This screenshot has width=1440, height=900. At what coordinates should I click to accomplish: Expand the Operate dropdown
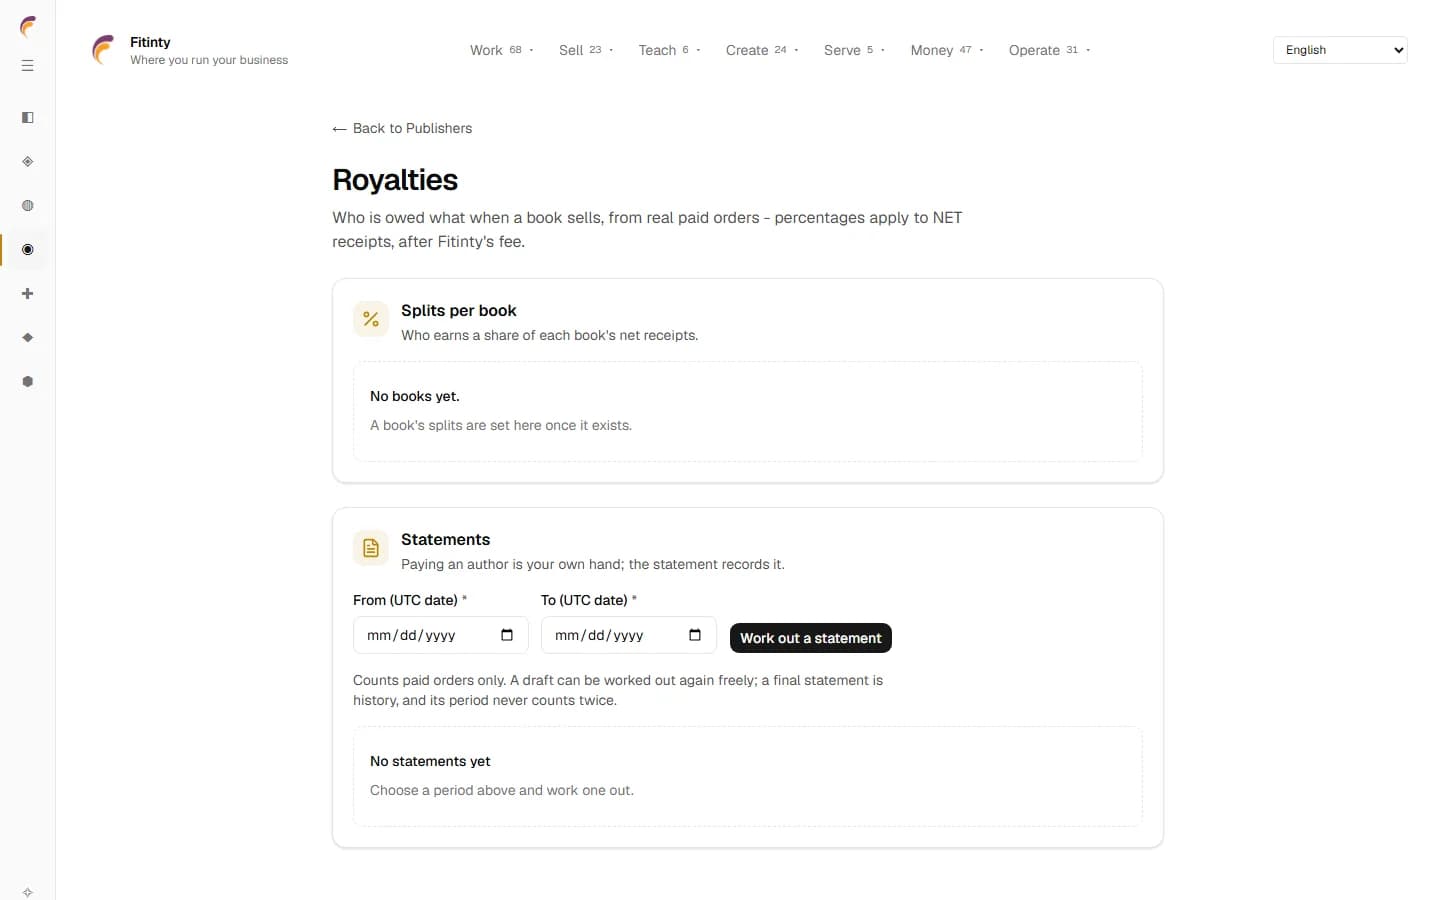click(x=1049, y=50)
